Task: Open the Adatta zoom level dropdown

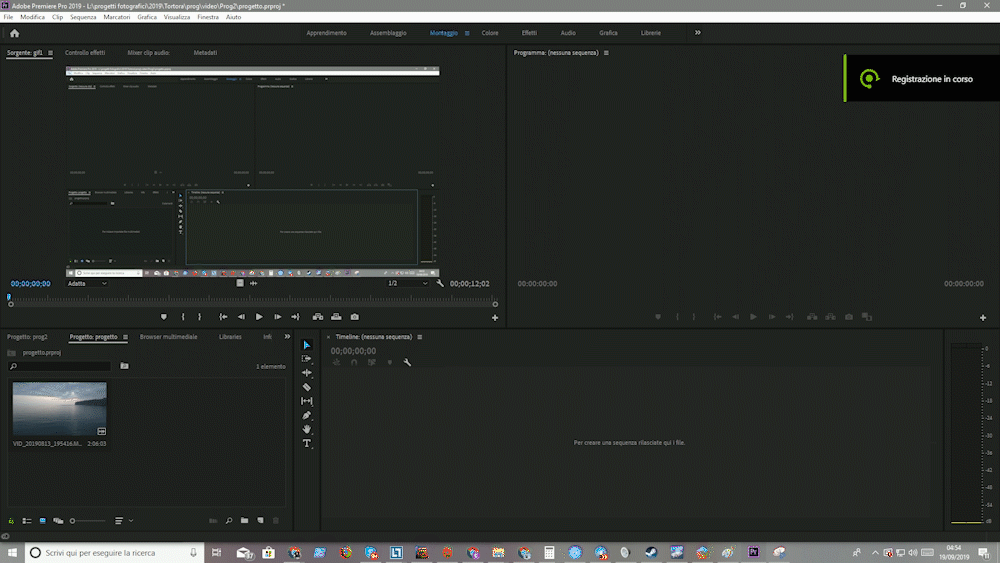Action: coord(87,283)
